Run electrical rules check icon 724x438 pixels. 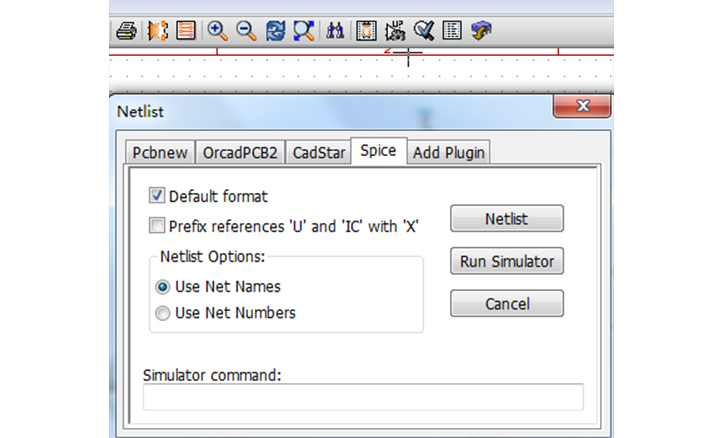[424, 31]
